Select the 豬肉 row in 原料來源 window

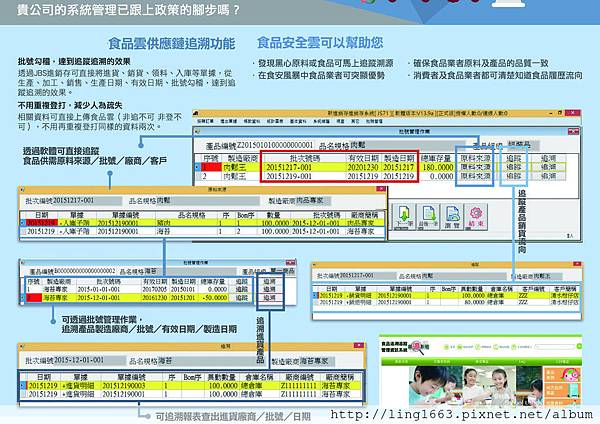(203, 223)
